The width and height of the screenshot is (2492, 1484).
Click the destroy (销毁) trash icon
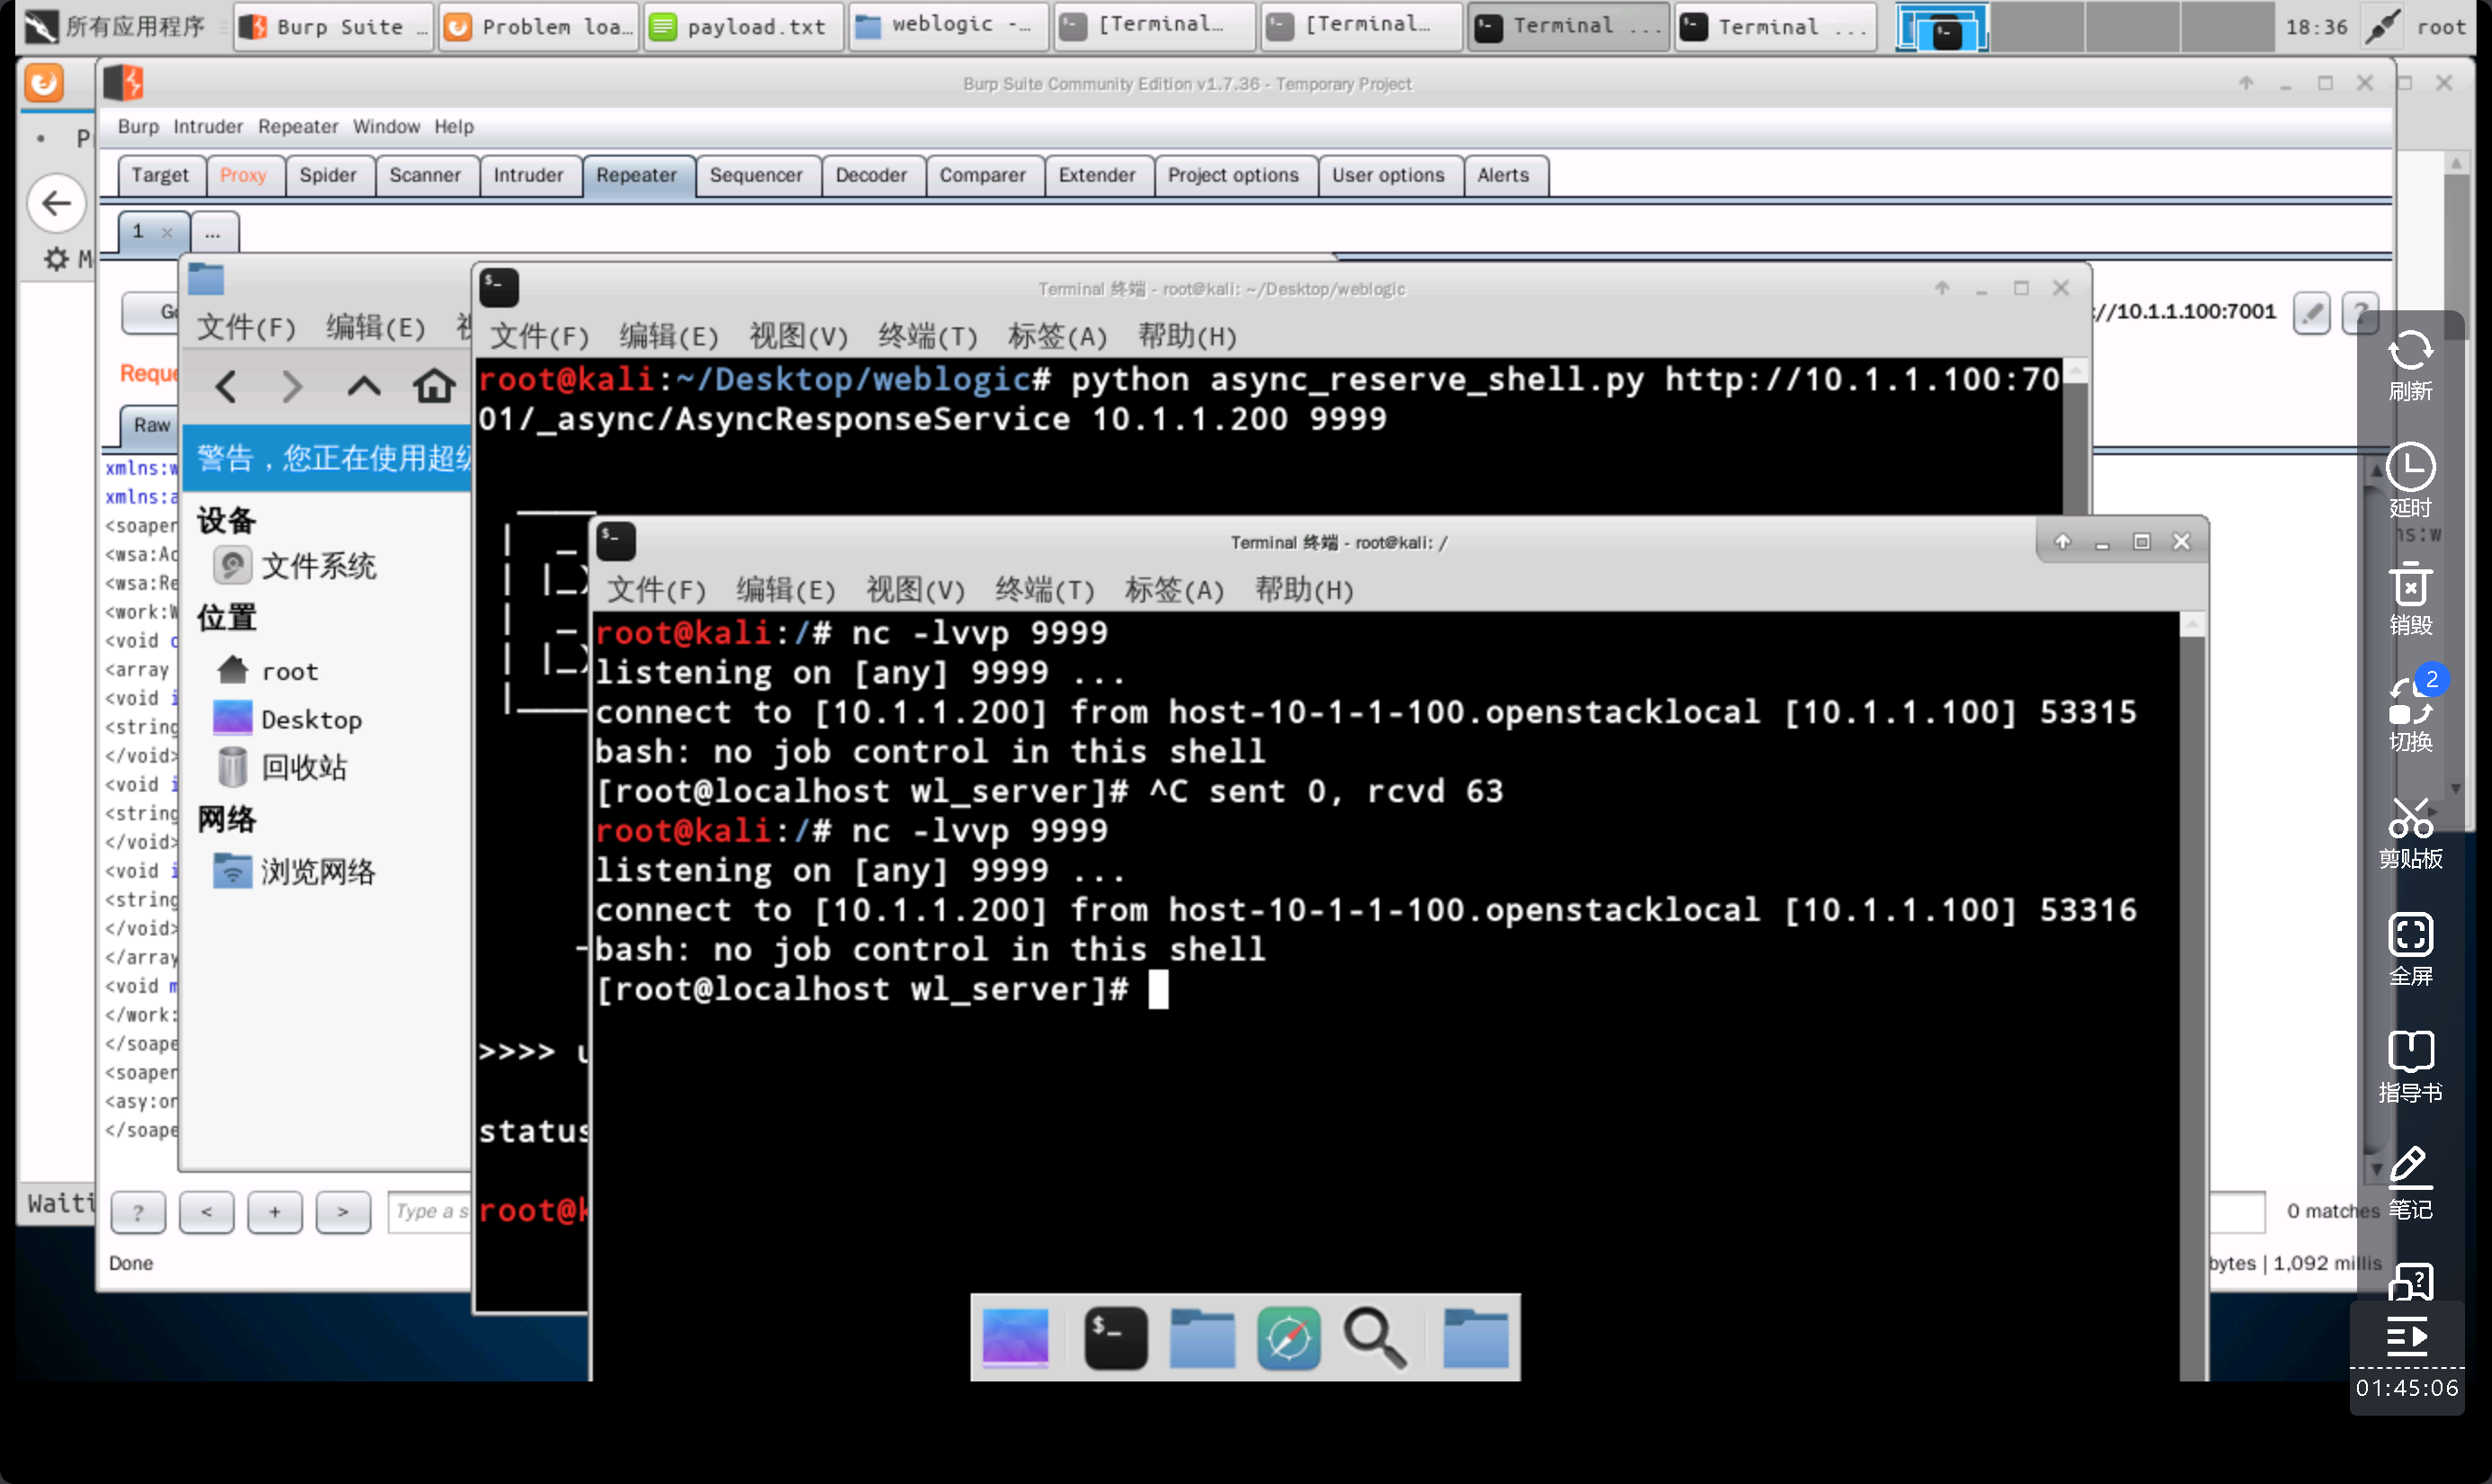[2410, 587]
